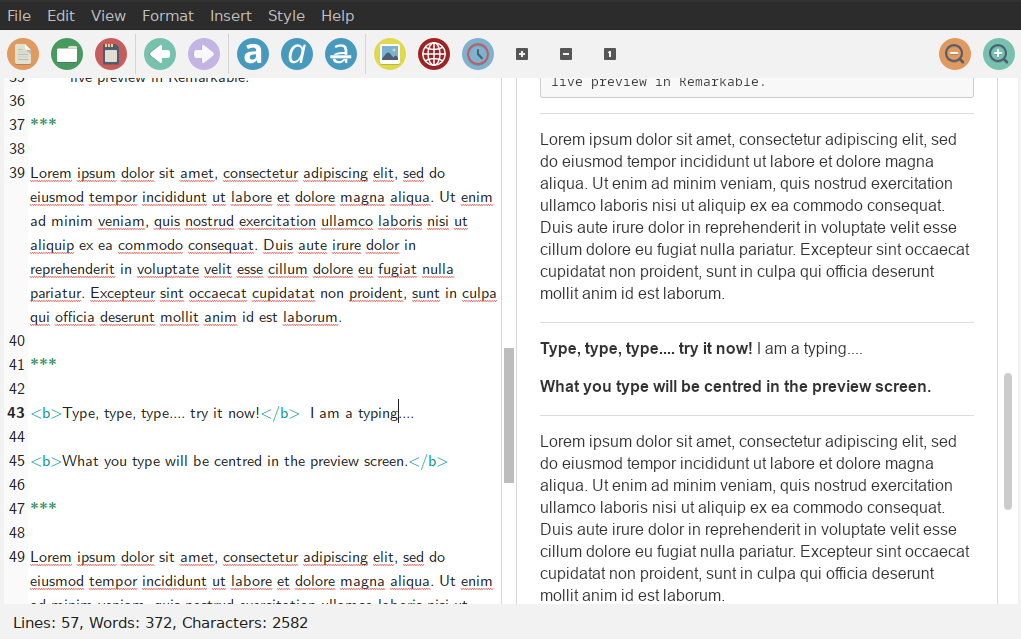The height and width of the screenshot is (639, 1021).
Task: Click the small plus toolbar button
Action: coord(521,54)
